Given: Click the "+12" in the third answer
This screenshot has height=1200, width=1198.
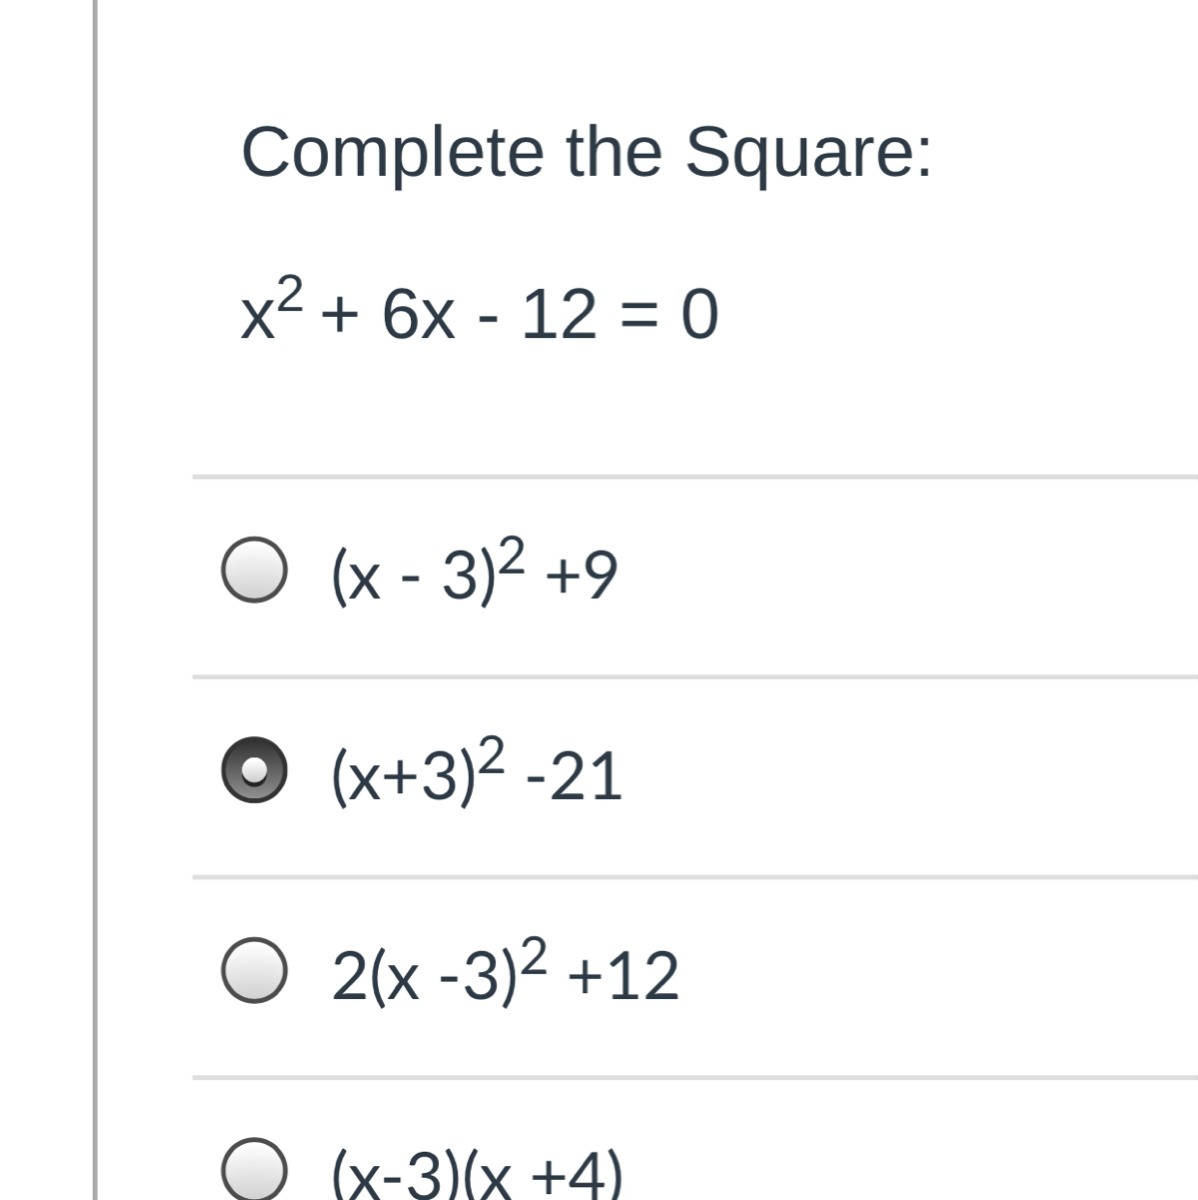Looking at the screenshot, I should (x=622, y=976).
